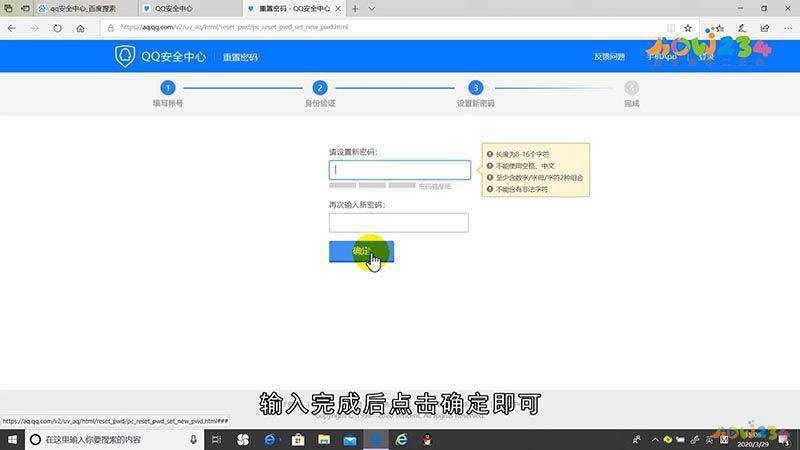Focus the 请设置新密码 input field

[x=400, y=170]
